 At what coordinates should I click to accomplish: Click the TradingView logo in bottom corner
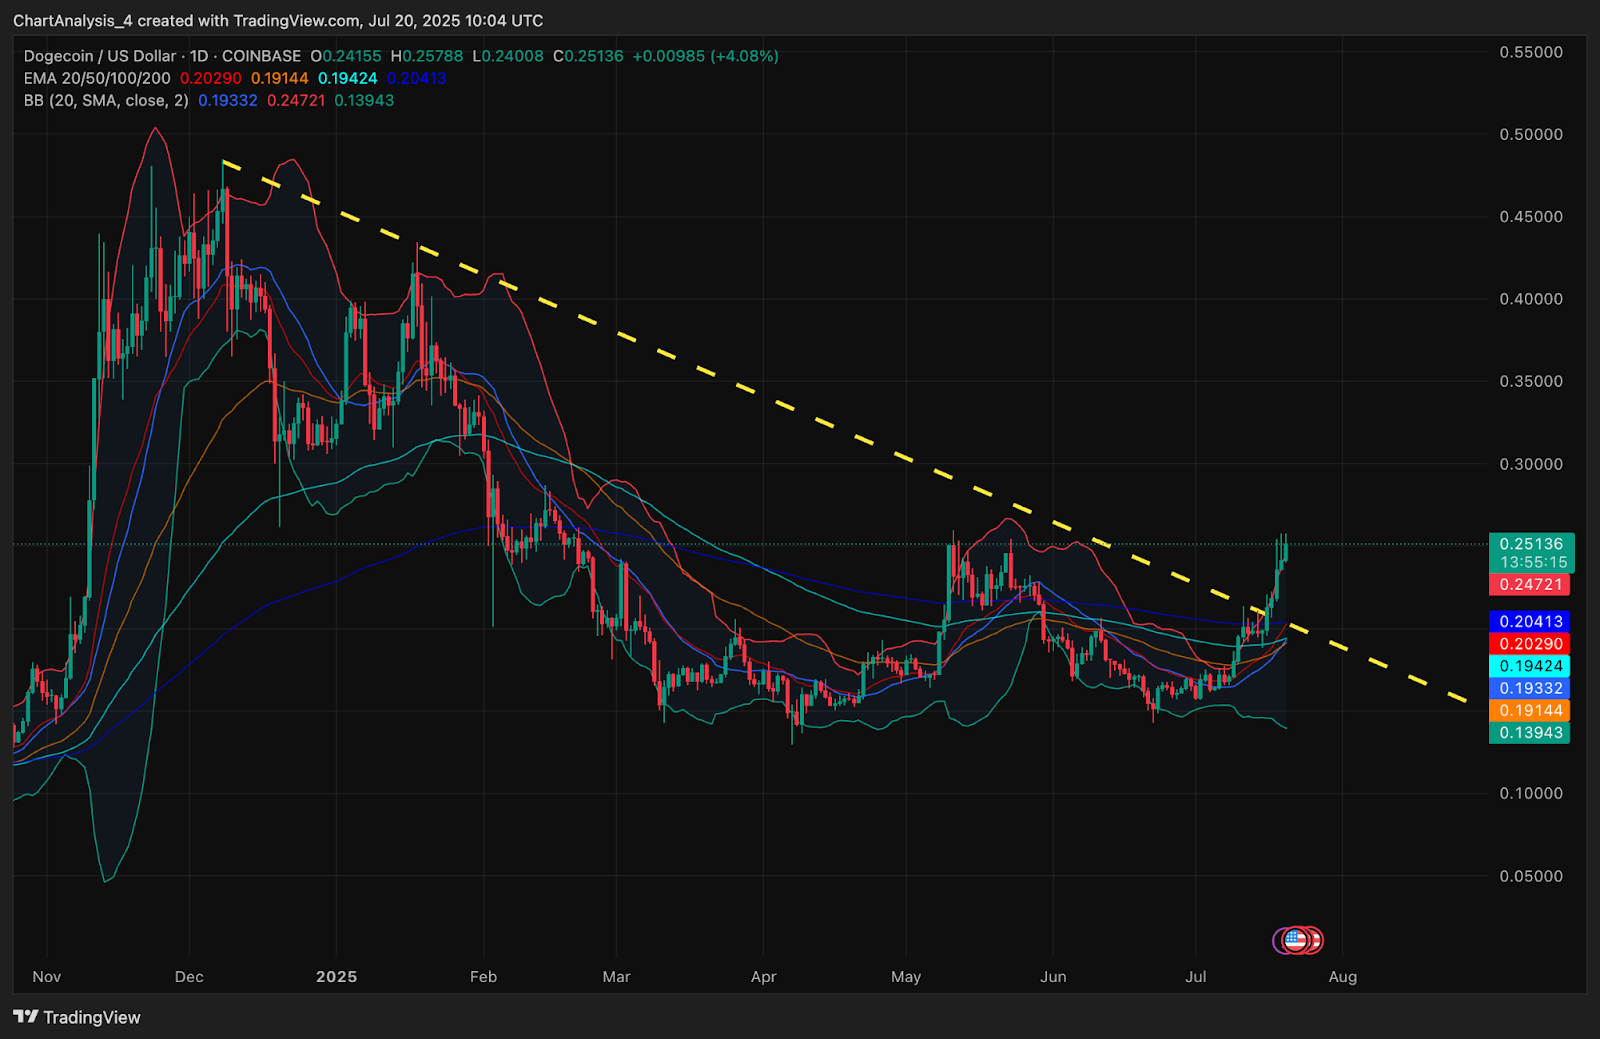[77, 1017]
